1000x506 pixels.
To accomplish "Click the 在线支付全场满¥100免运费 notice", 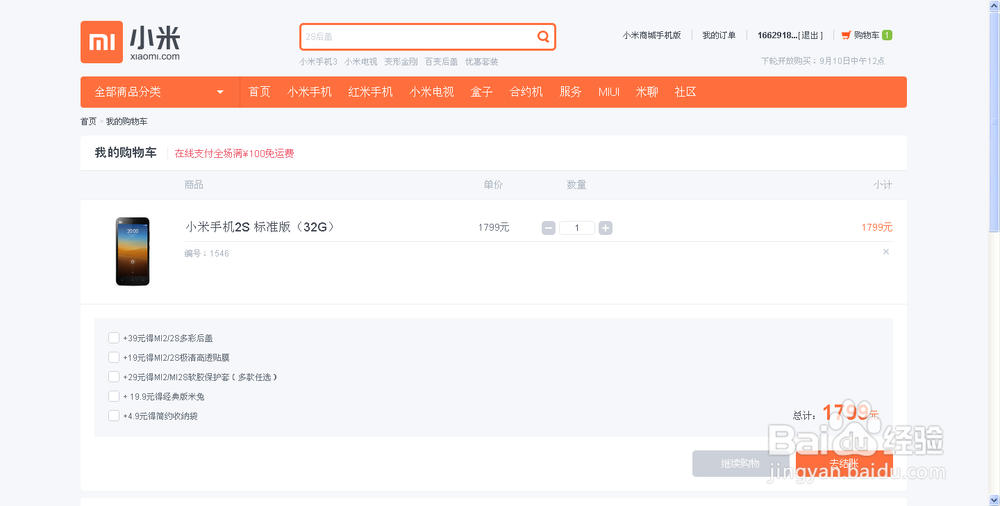I will (234, 154).
